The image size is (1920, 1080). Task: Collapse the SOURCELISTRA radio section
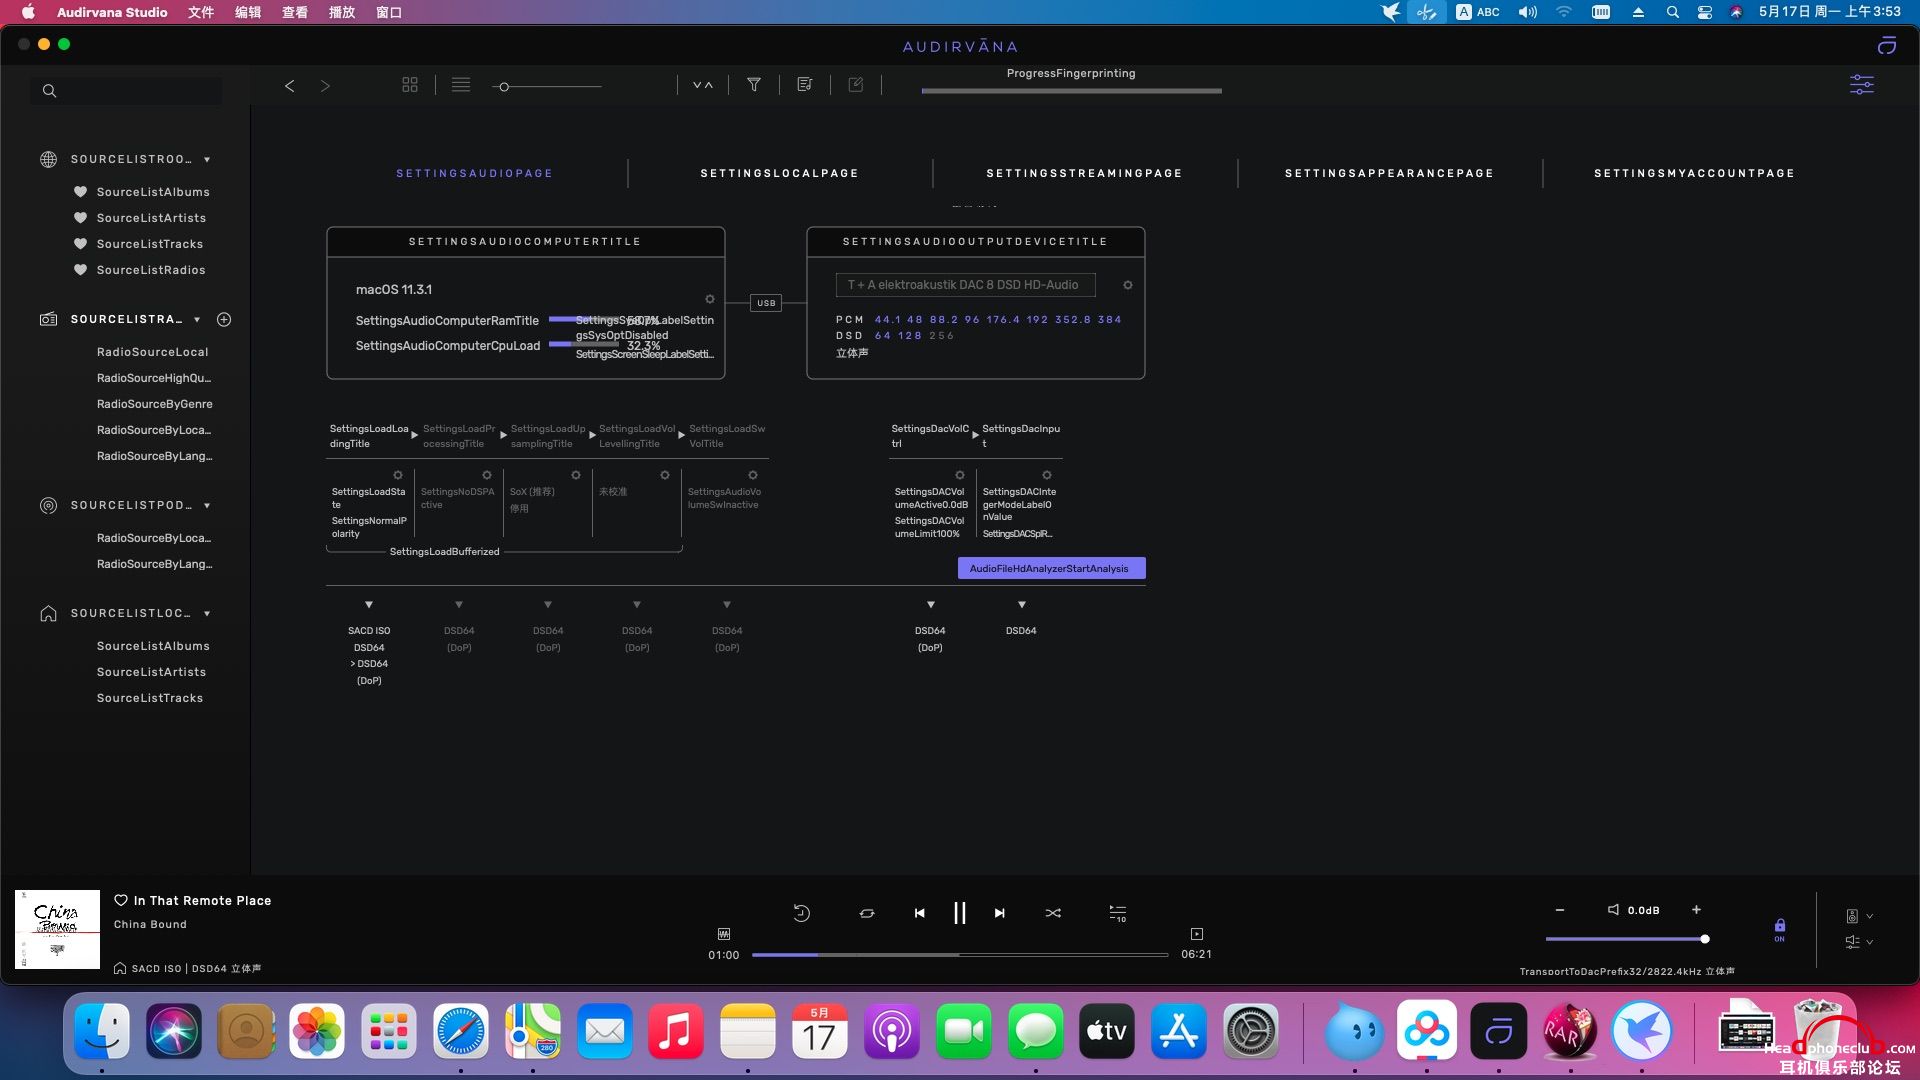[197, 320]
